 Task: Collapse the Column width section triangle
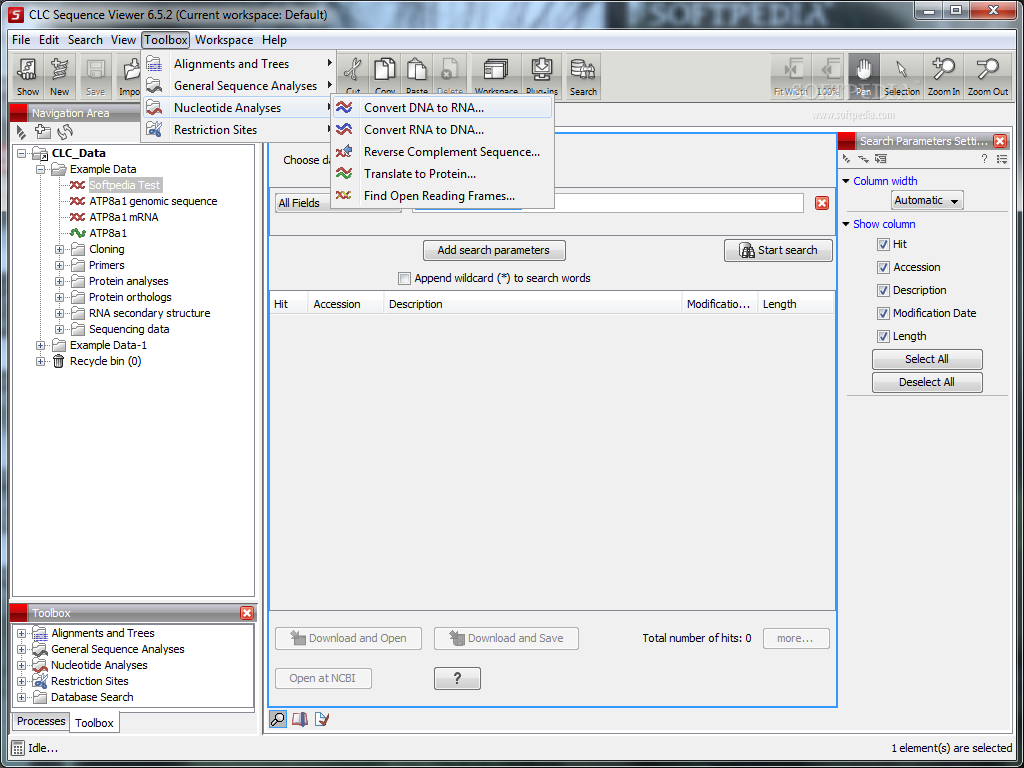click(x=846, y=182)
